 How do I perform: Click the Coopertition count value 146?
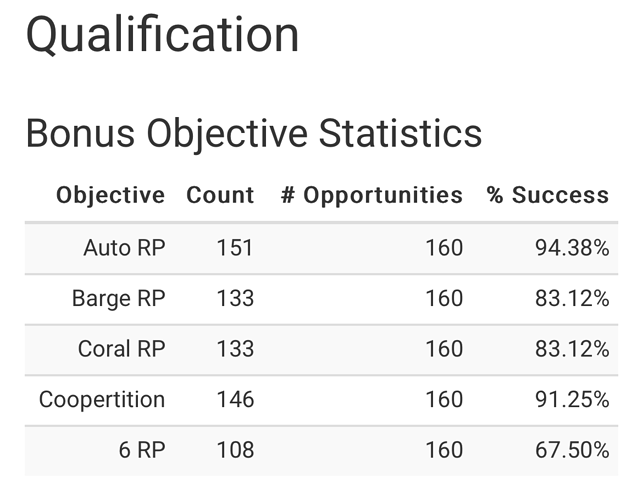tap(235, 399)
